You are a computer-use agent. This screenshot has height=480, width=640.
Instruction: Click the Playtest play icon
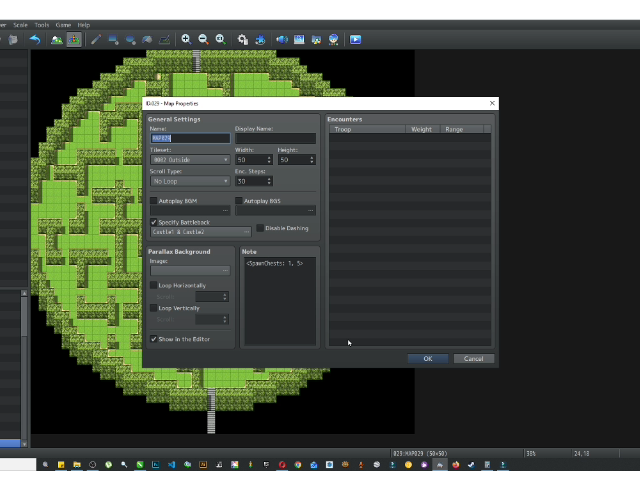click(356, 40)
